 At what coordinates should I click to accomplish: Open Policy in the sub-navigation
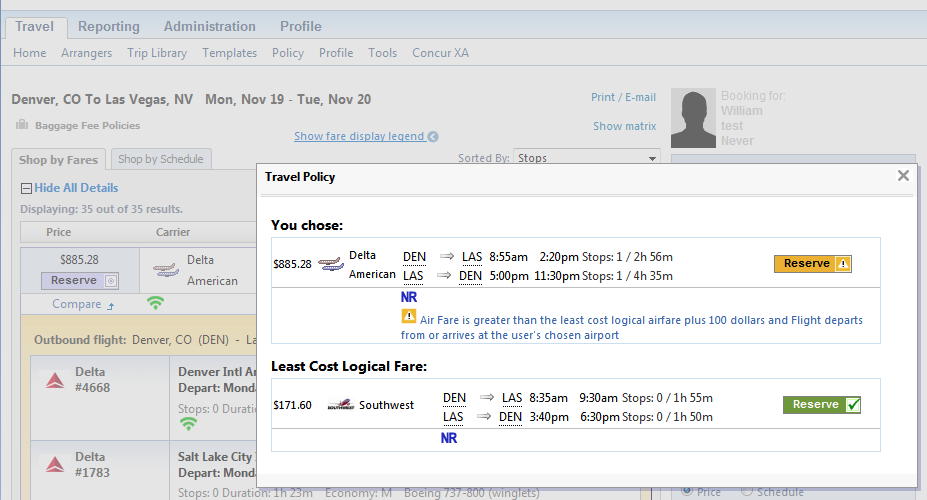tap(288, 53)
